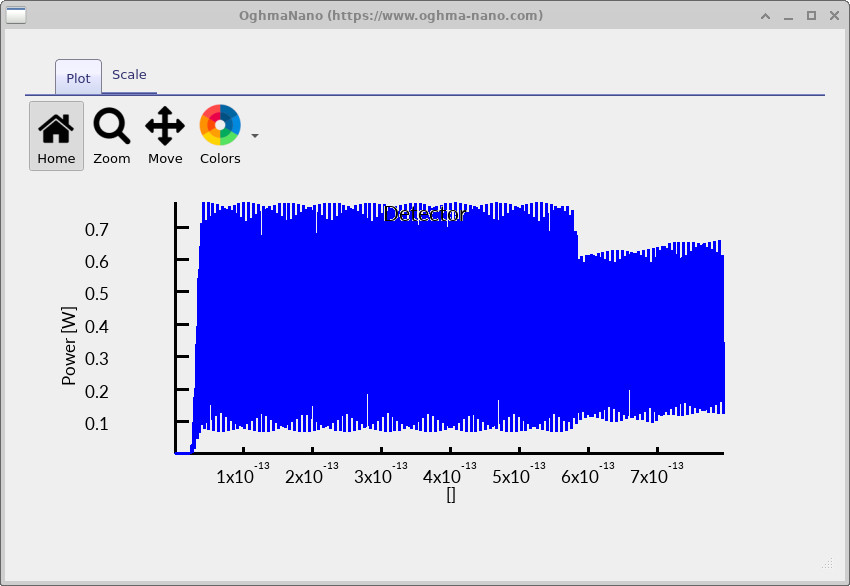Select the Plot tab
The height and width of the screenshot is (586, 850).
click(x=77, y=76)
